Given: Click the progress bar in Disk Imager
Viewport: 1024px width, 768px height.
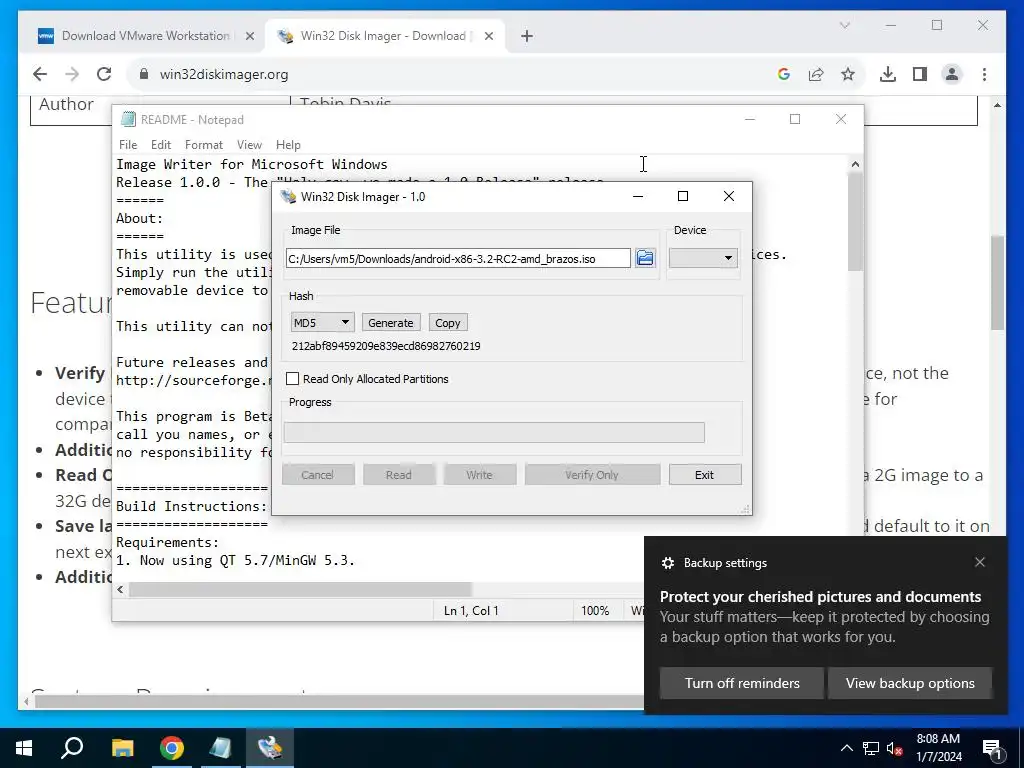Looking at the screenshot, I should tap(494, 432).
